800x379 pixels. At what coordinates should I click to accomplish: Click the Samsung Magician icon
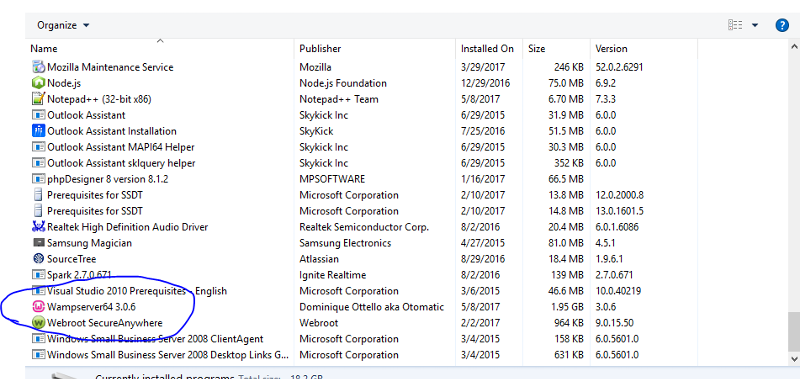(x=38, y=243)
